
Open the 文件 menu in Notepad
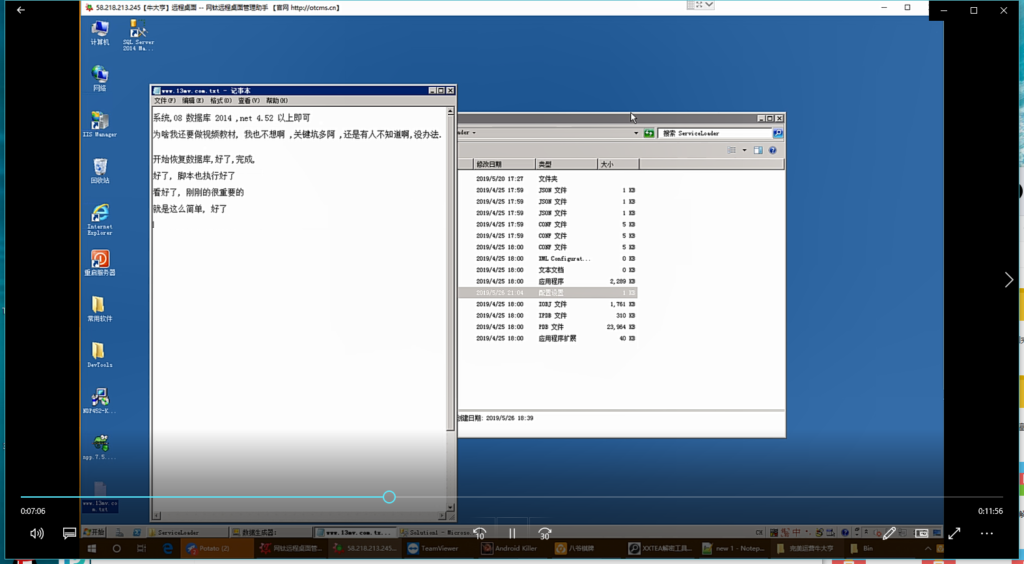click(164, 101)
